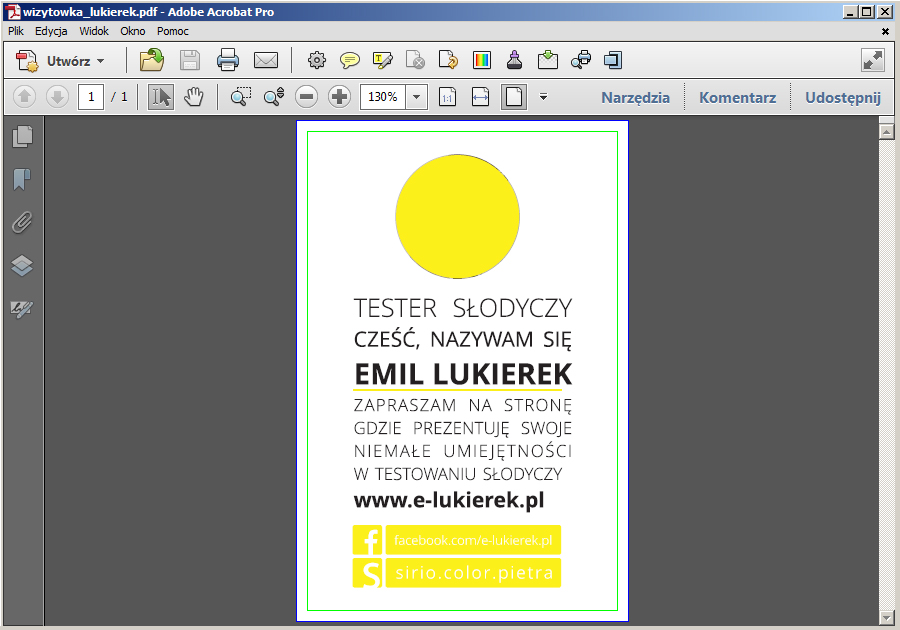Open preferences gear icon in toolbar

click(317, 60)
